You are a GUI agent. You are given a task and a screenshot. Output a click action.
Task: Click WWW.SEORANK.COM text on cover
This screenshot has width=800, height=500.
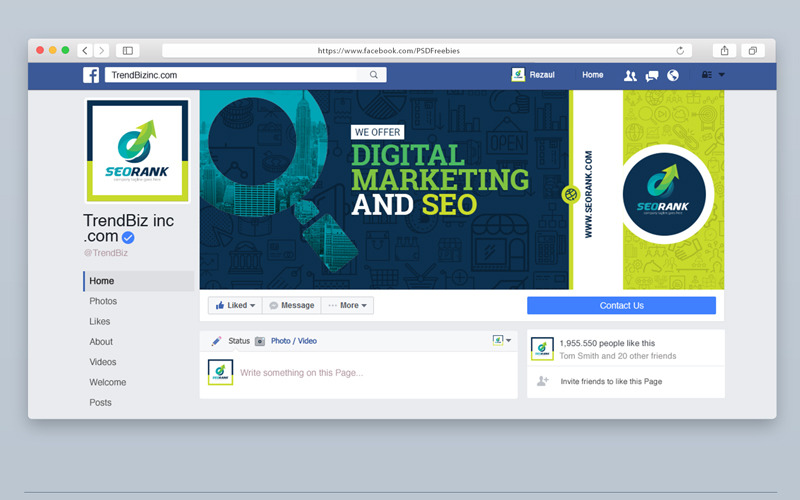click(x=588, y=194)
